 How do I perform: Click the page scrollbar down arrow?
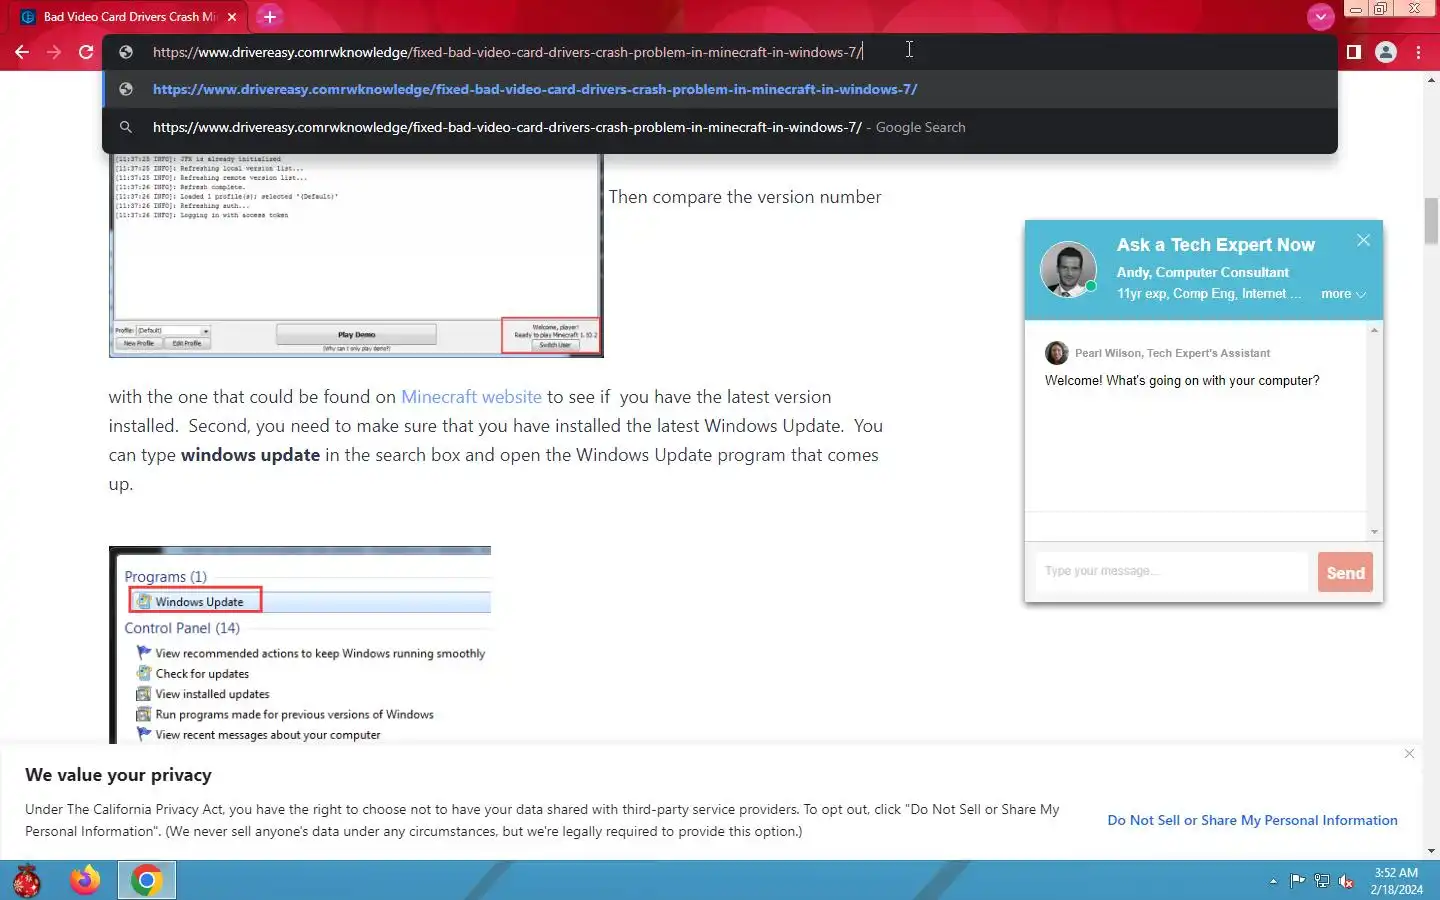click(1431, 851)
